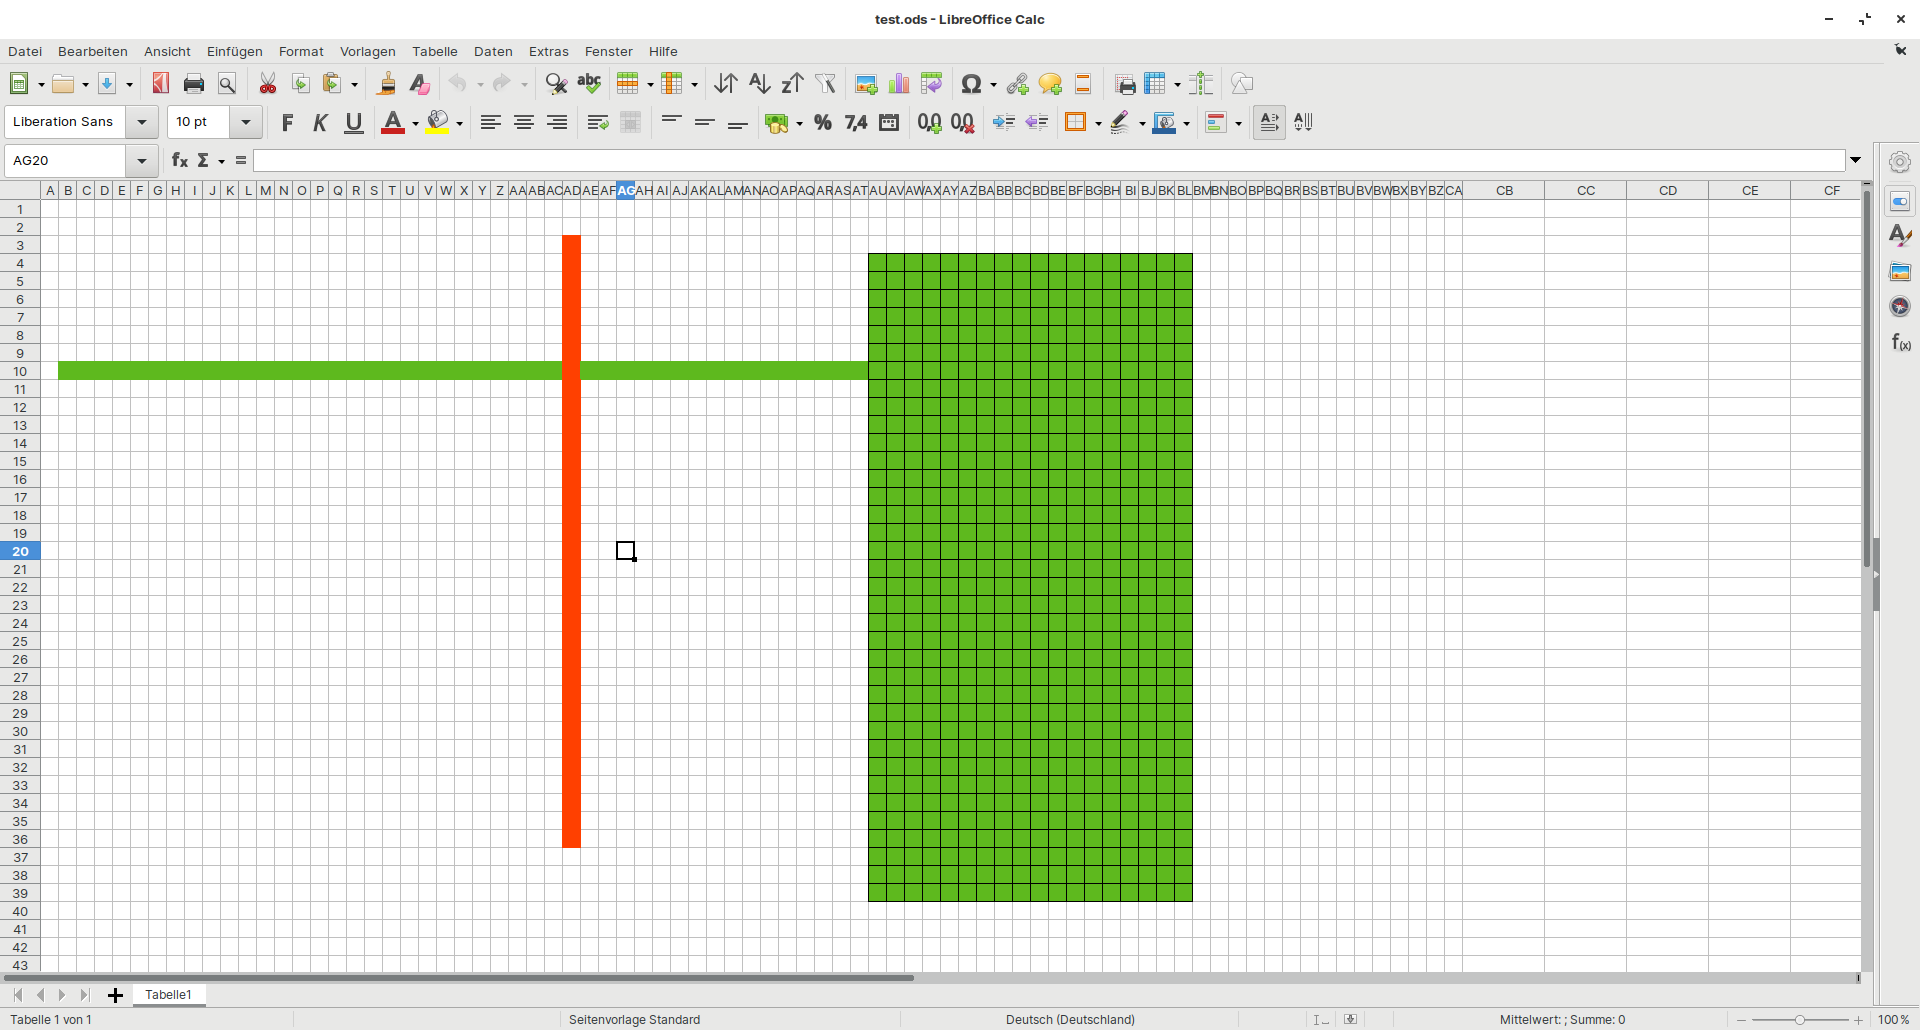
Task: Toggle left-to-right text direction button
Action: 1269,122
